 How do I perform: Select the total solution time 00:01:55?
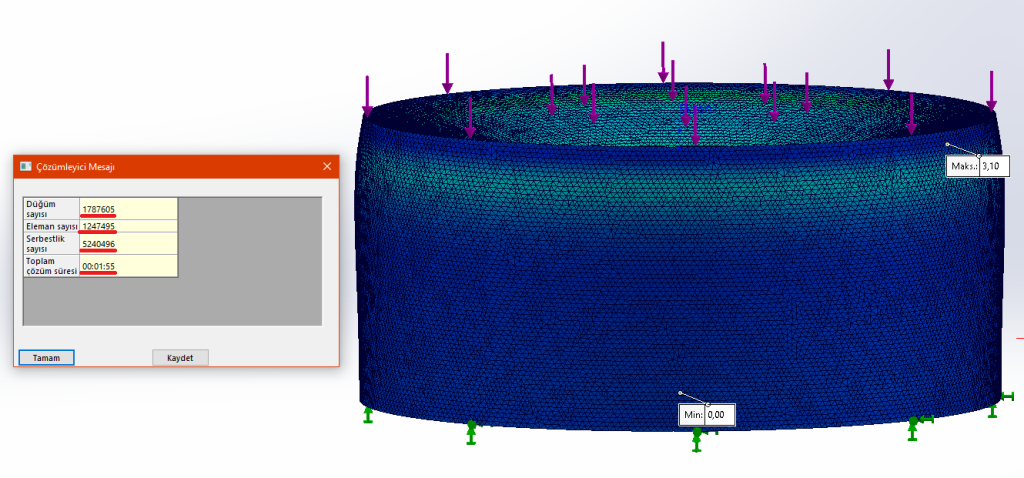pos(99,266)
